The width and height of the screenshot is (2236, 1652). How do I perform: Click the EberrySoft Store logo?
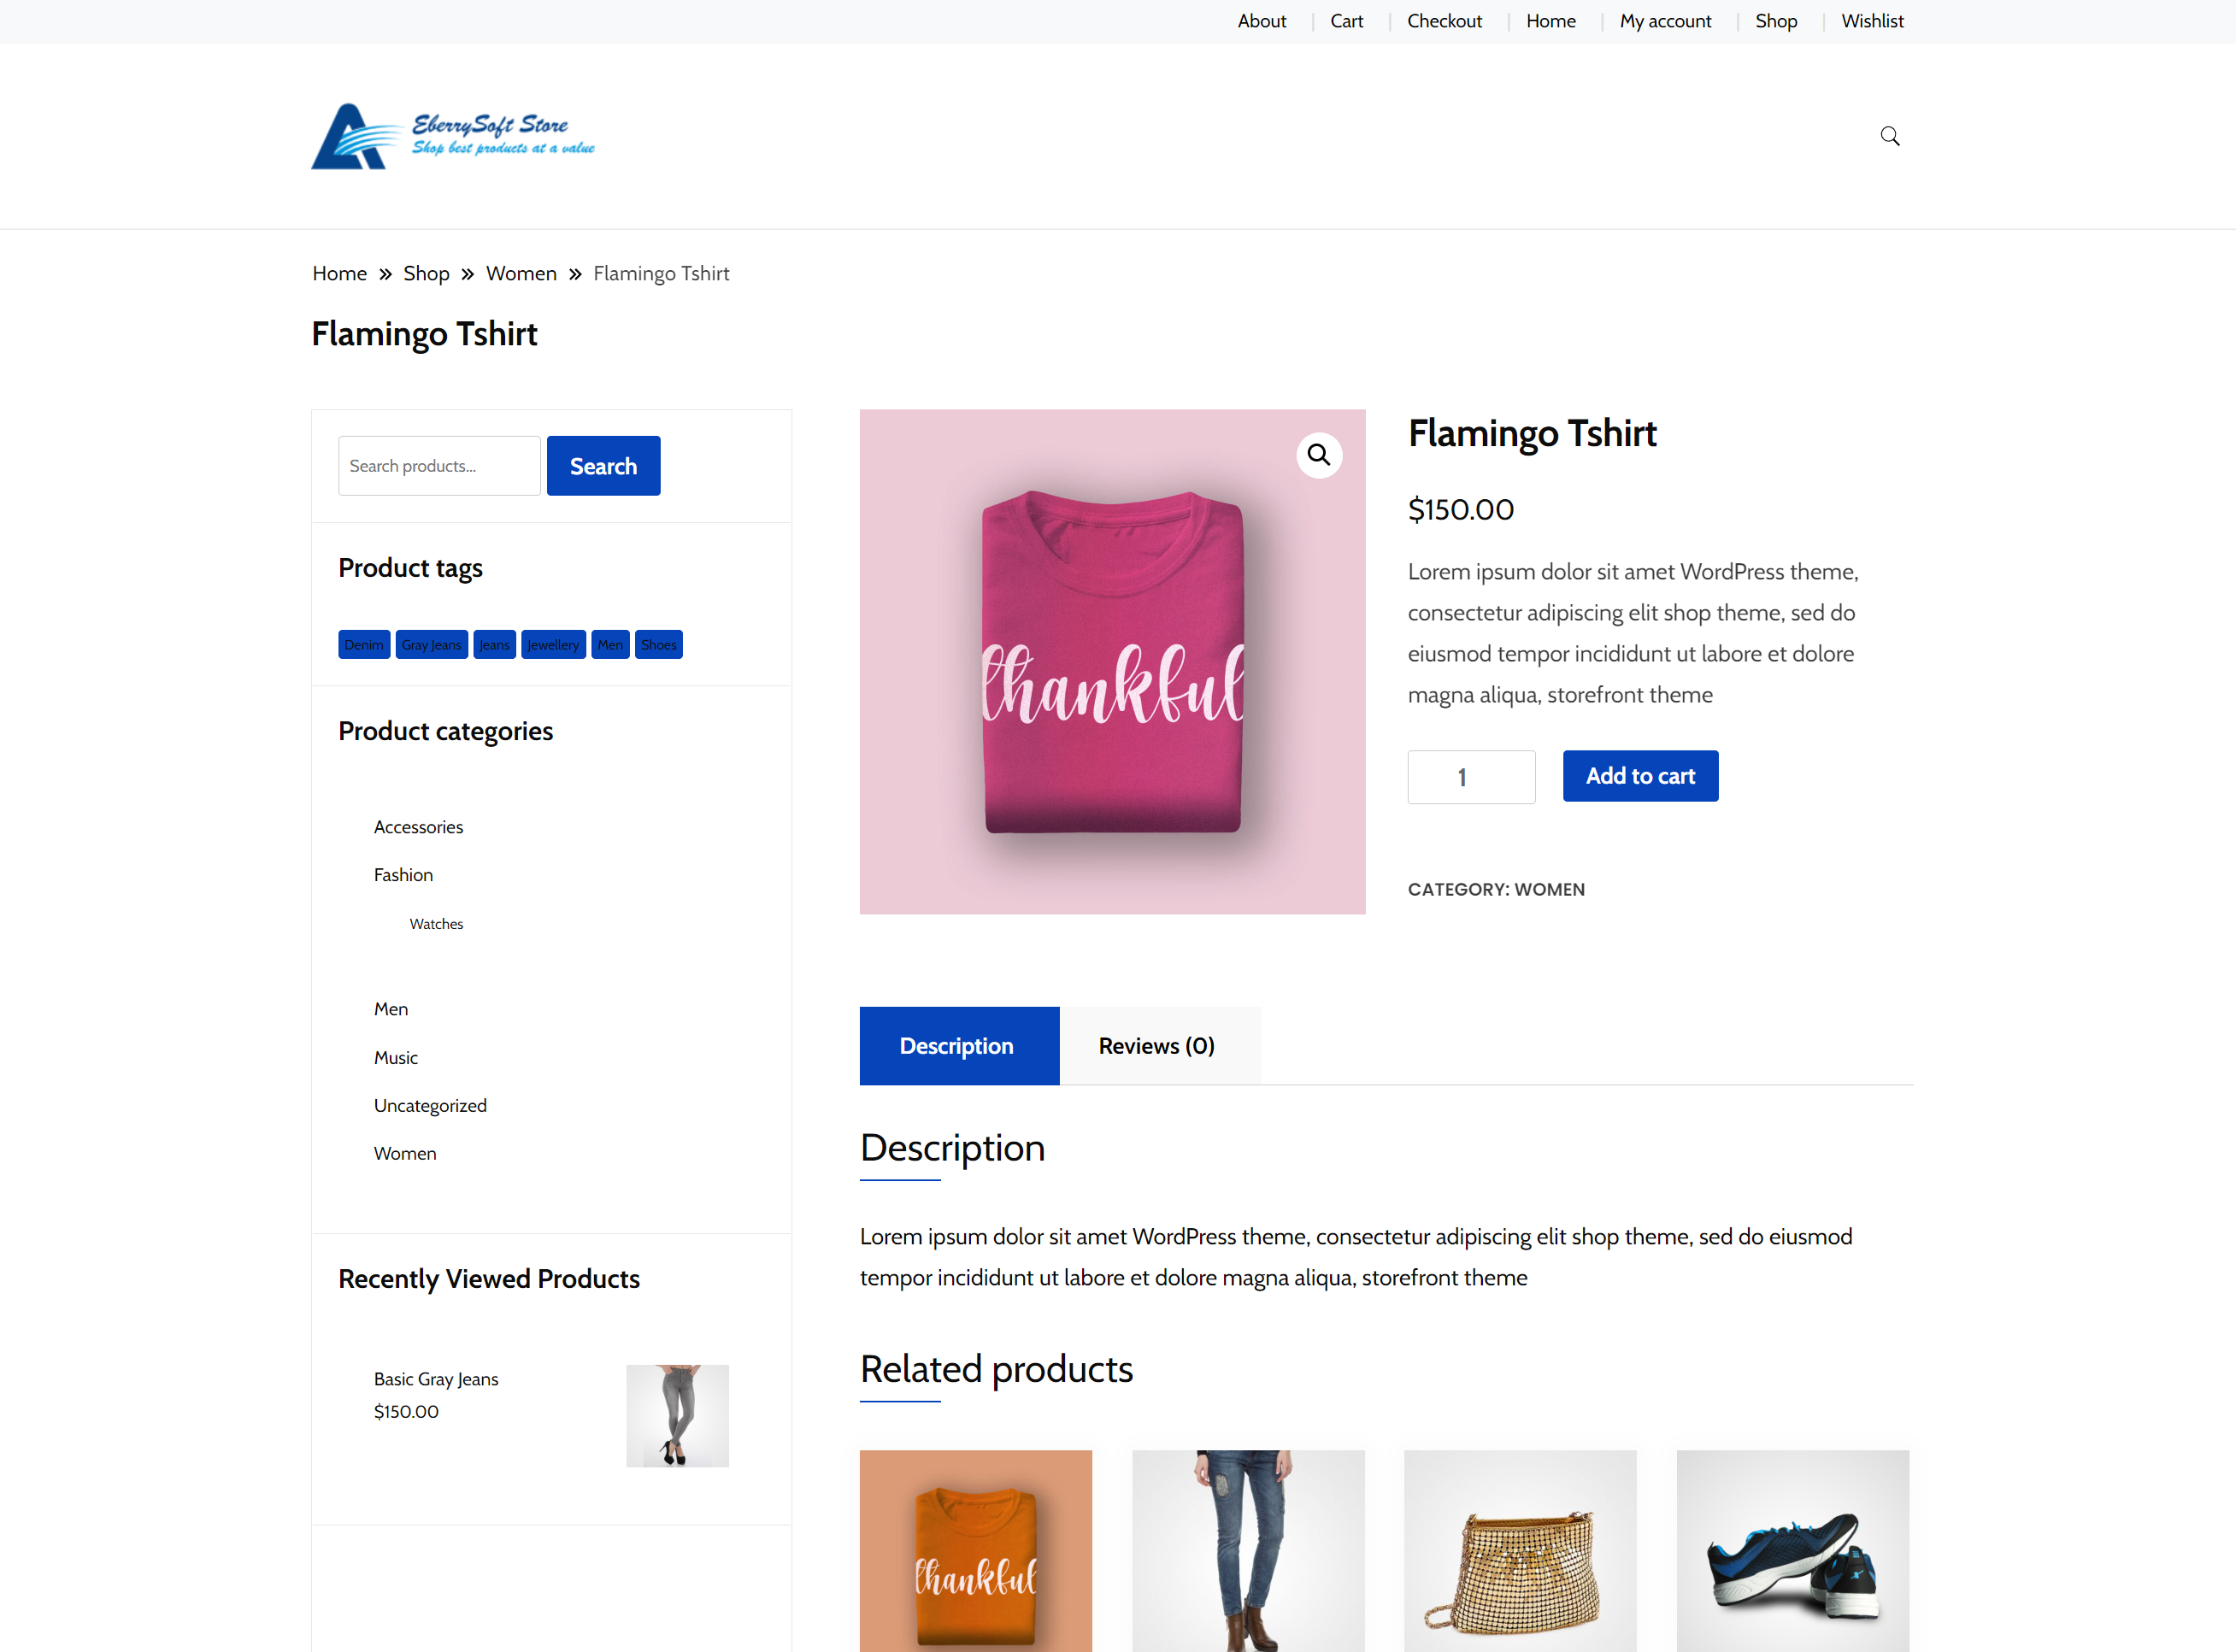(453, 137)
